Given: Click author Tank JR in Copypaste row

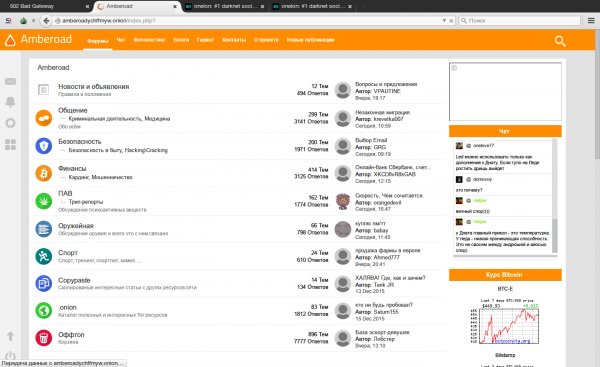Looking at the screenshot, I should pos(384,285).
